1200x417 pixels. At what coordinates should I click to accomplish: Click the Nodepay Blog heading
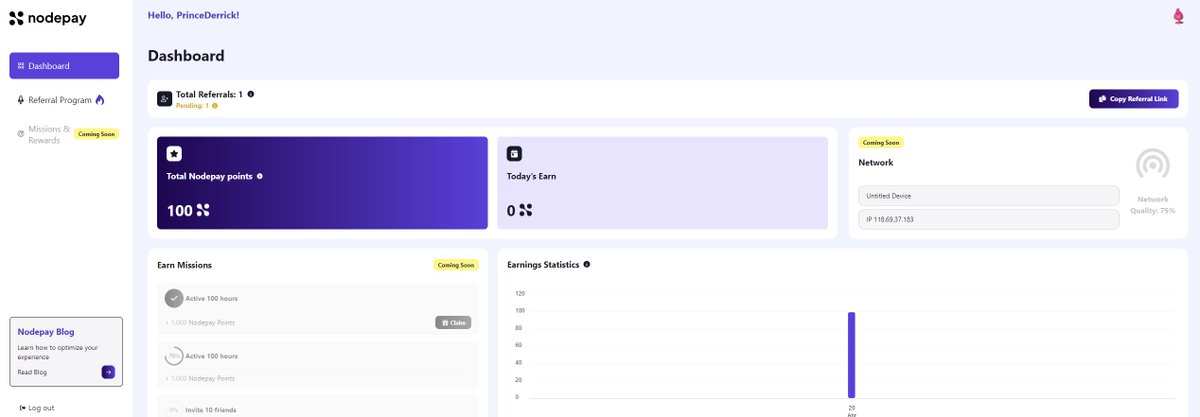click(x=46, y=331)
